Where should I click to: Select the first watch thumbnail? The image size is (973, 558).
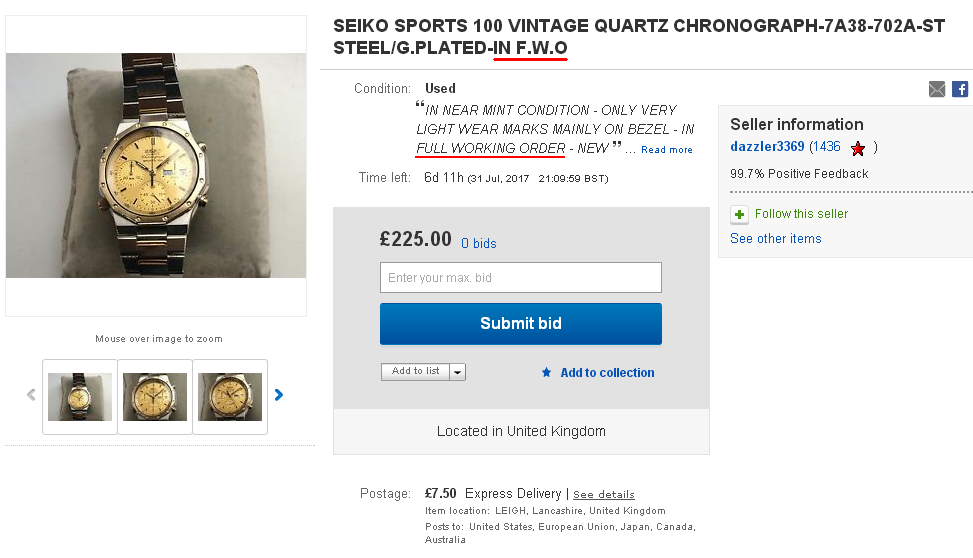pos(80,396)
